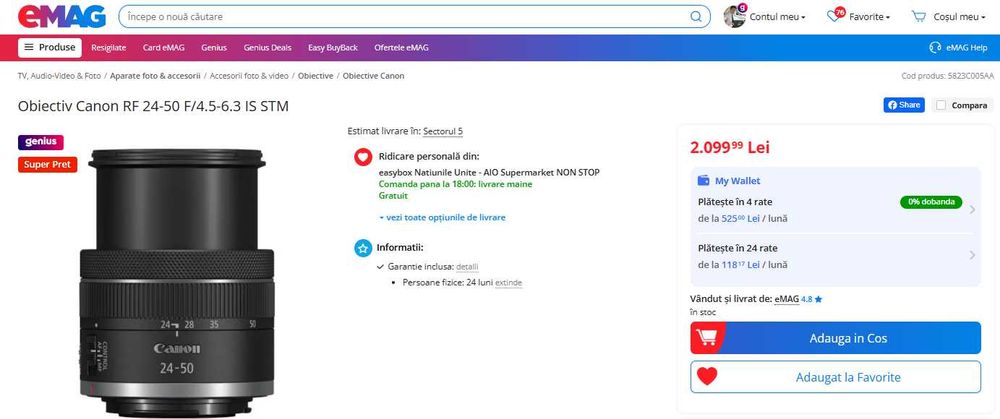Click the account avatar picture

734,17
